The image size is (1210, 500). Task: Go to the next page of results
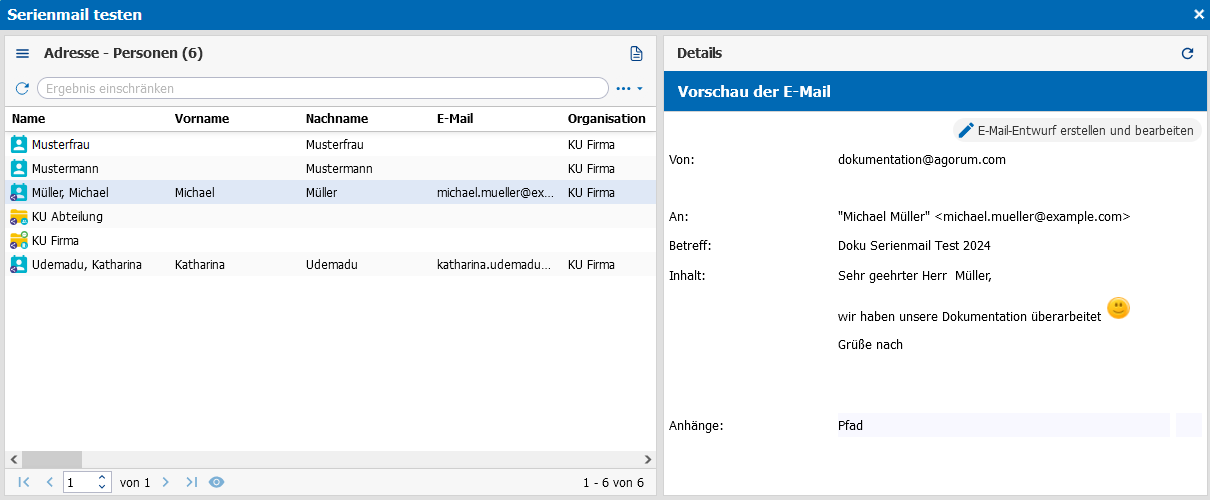(x=166, y=482)
